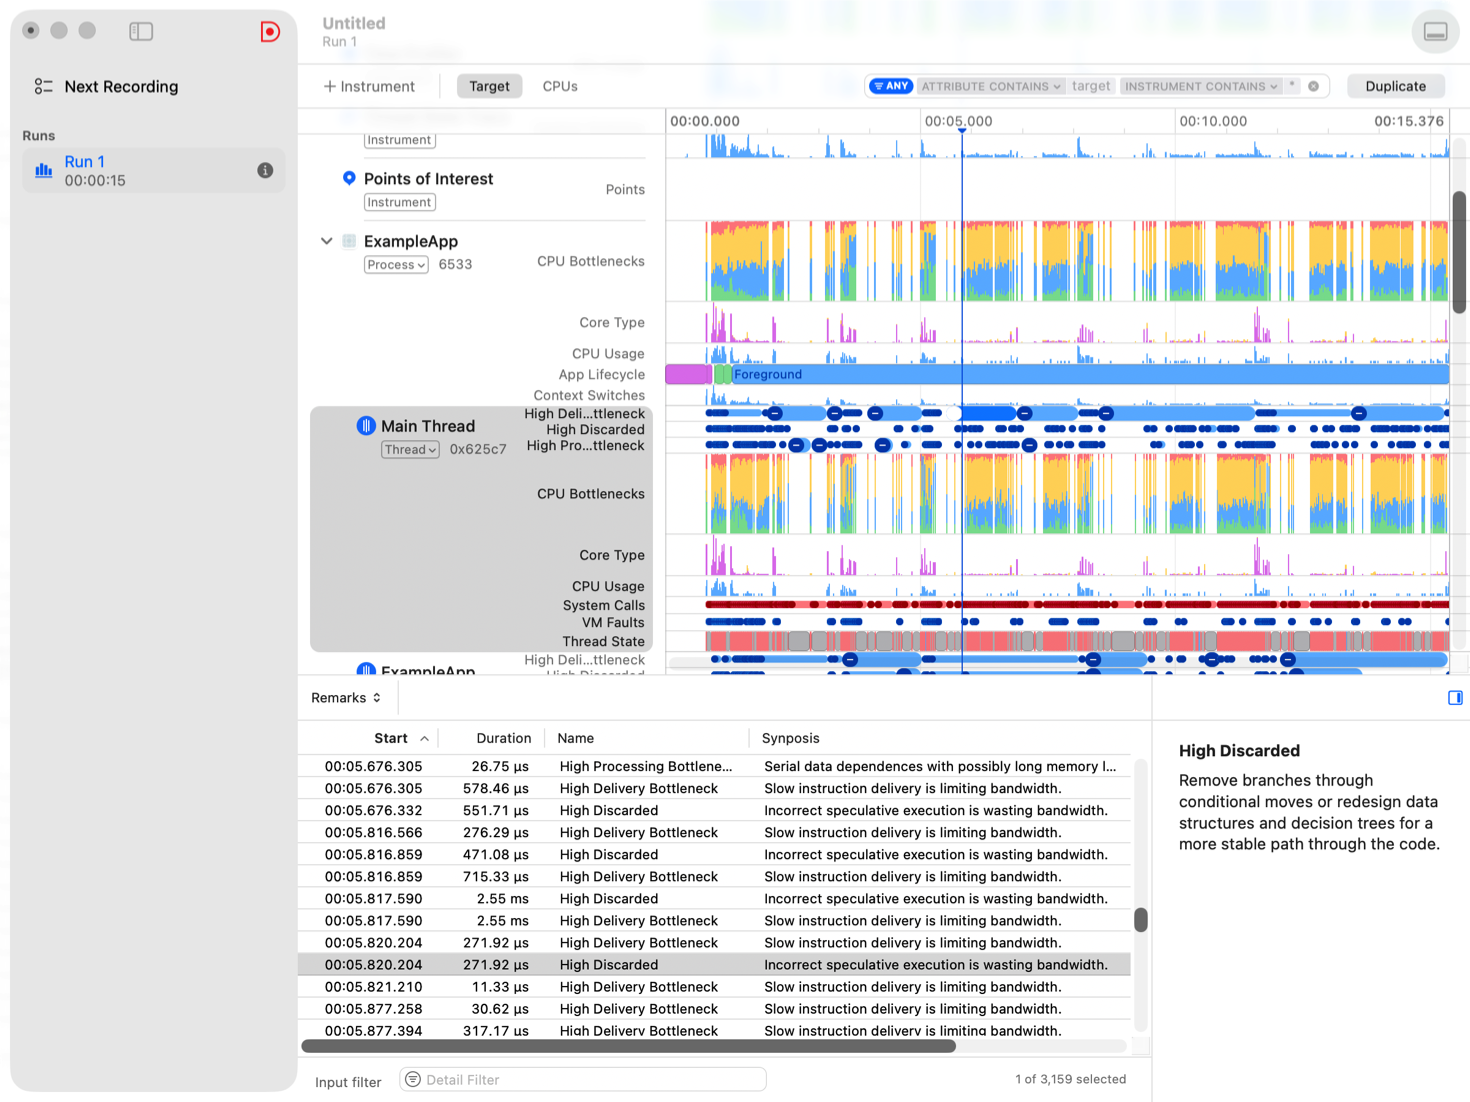1470x1102 pixels.
Task: Collapse the ExampleApp track with its chevron
Action: 326,241
